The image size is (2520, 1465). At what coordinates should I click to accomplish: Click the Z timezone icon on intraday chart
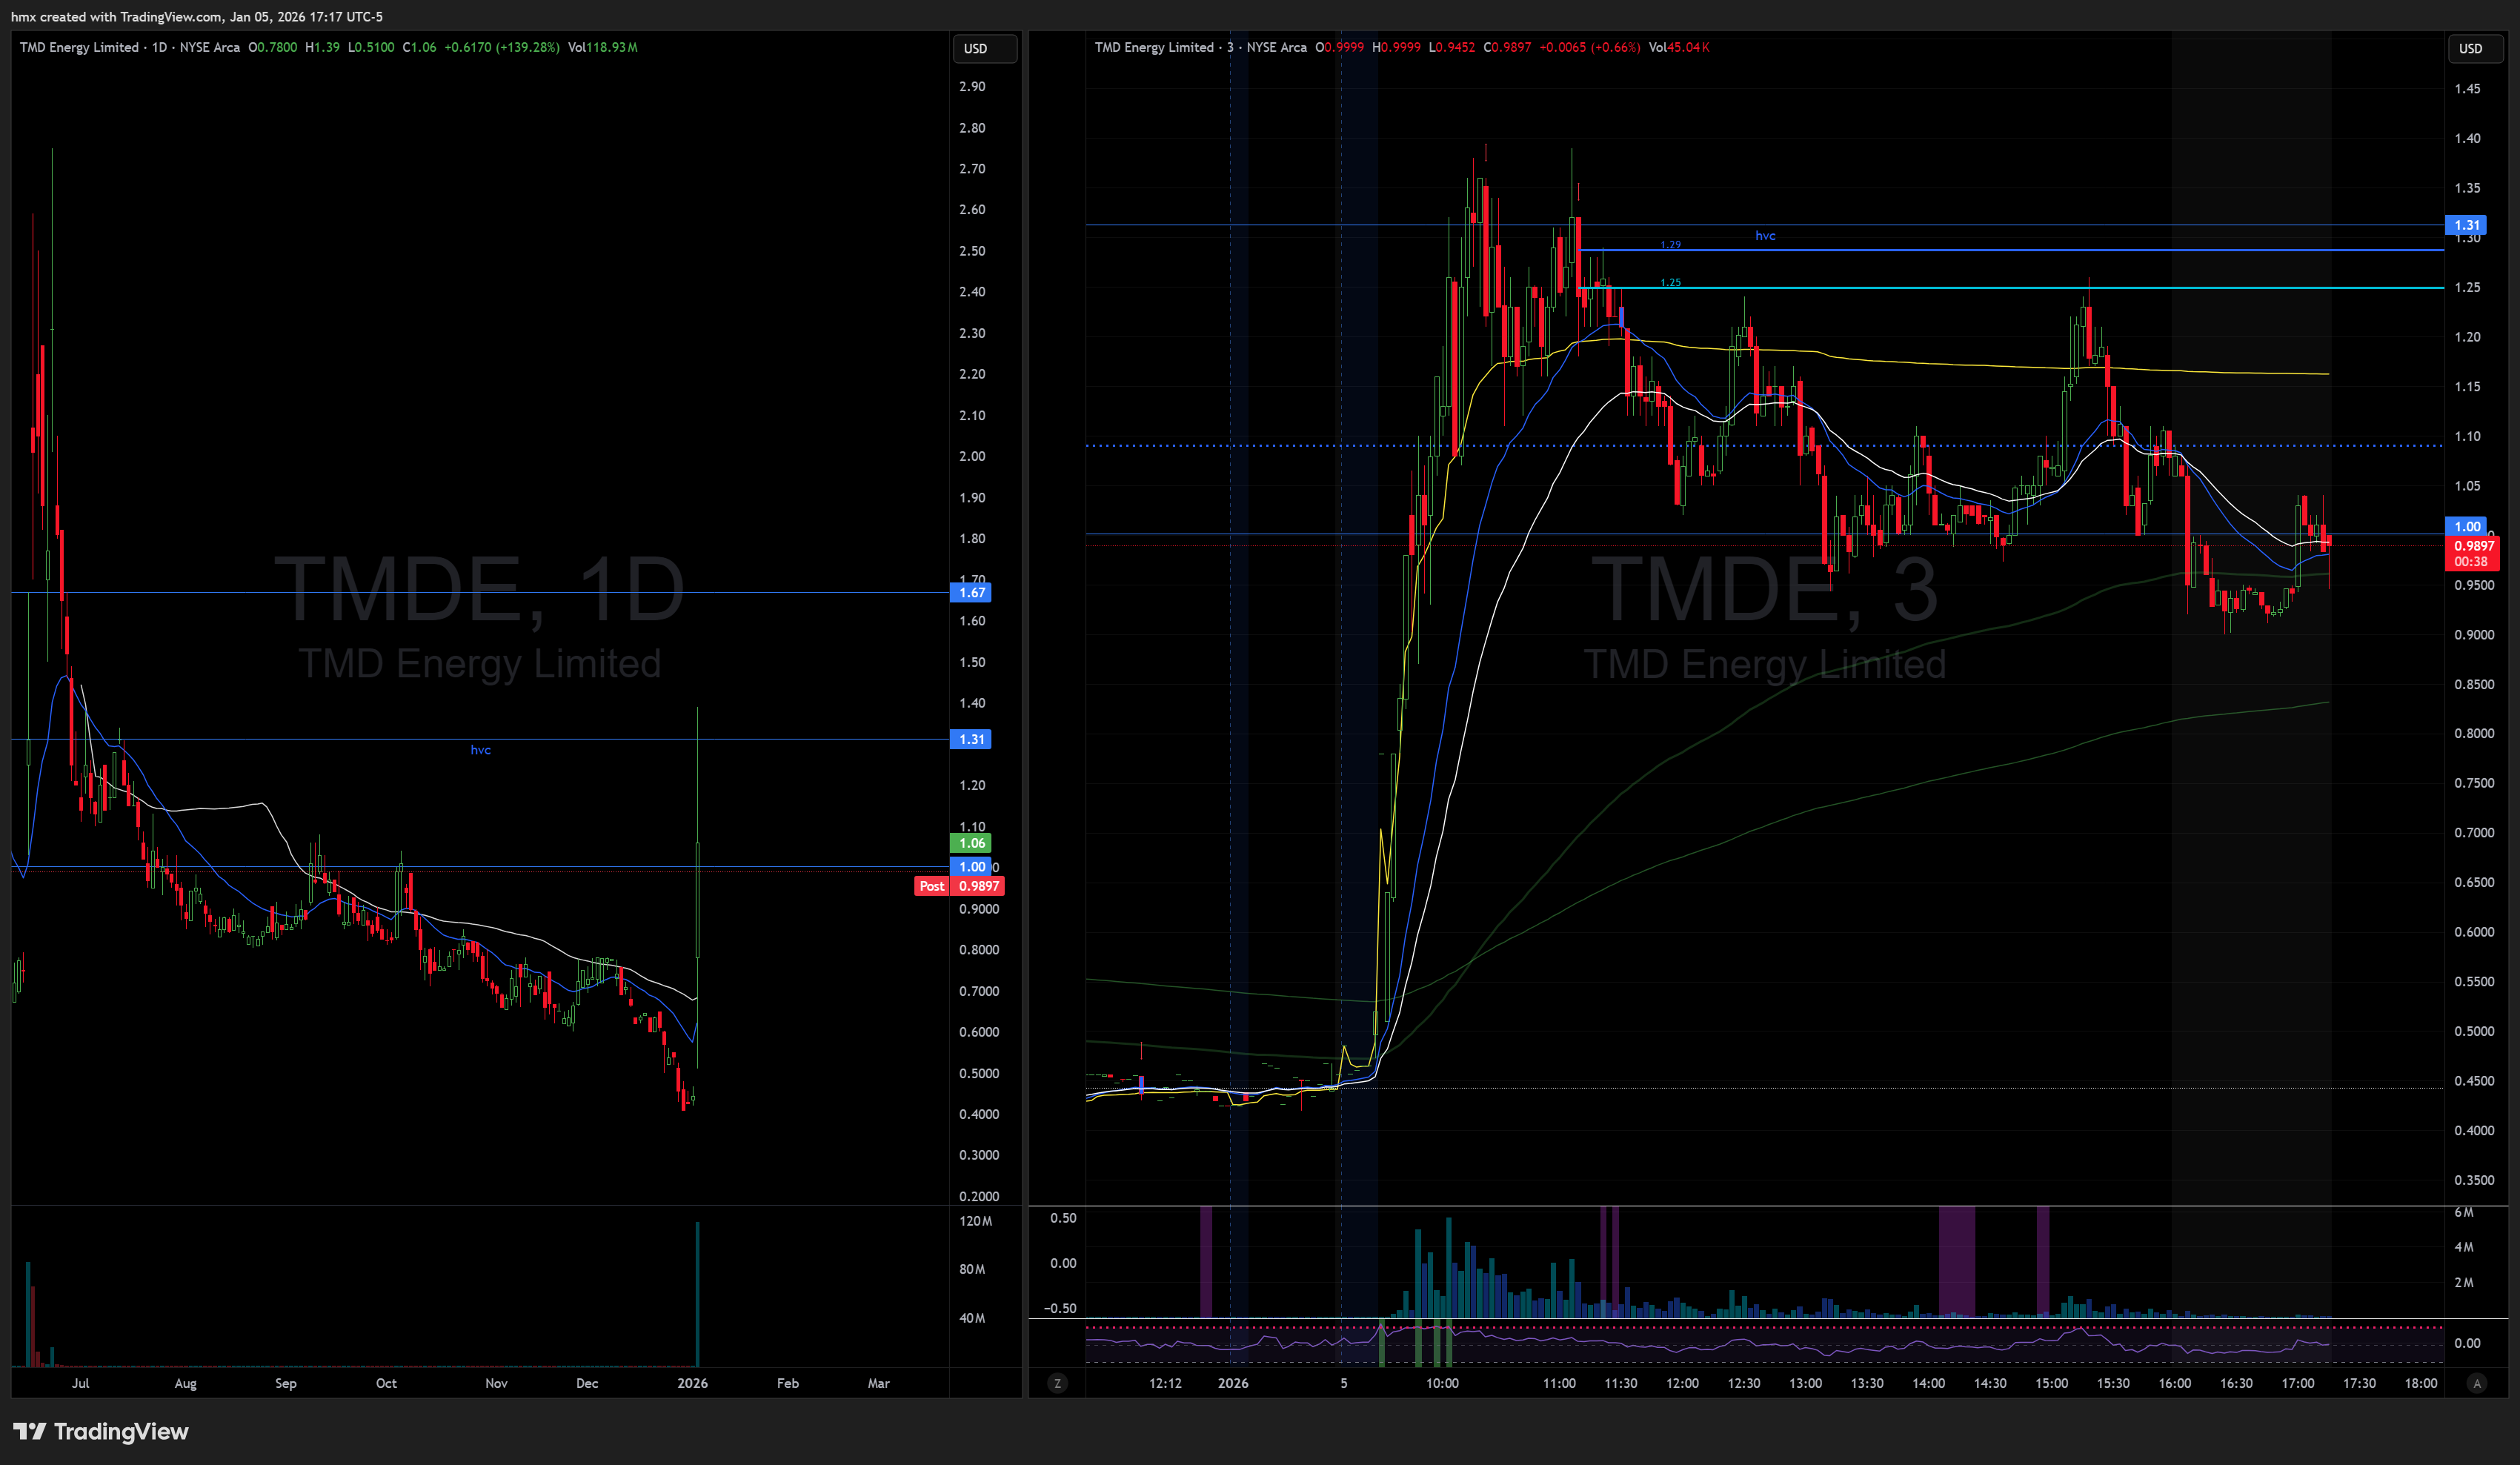click(1057, 1383)
